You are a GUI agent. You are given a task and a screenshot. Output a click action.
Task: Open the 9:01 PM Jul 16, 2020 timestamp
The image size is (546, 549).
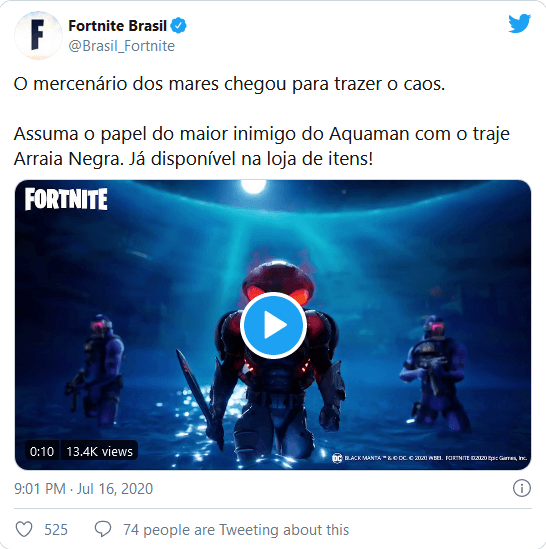[83, 488]
